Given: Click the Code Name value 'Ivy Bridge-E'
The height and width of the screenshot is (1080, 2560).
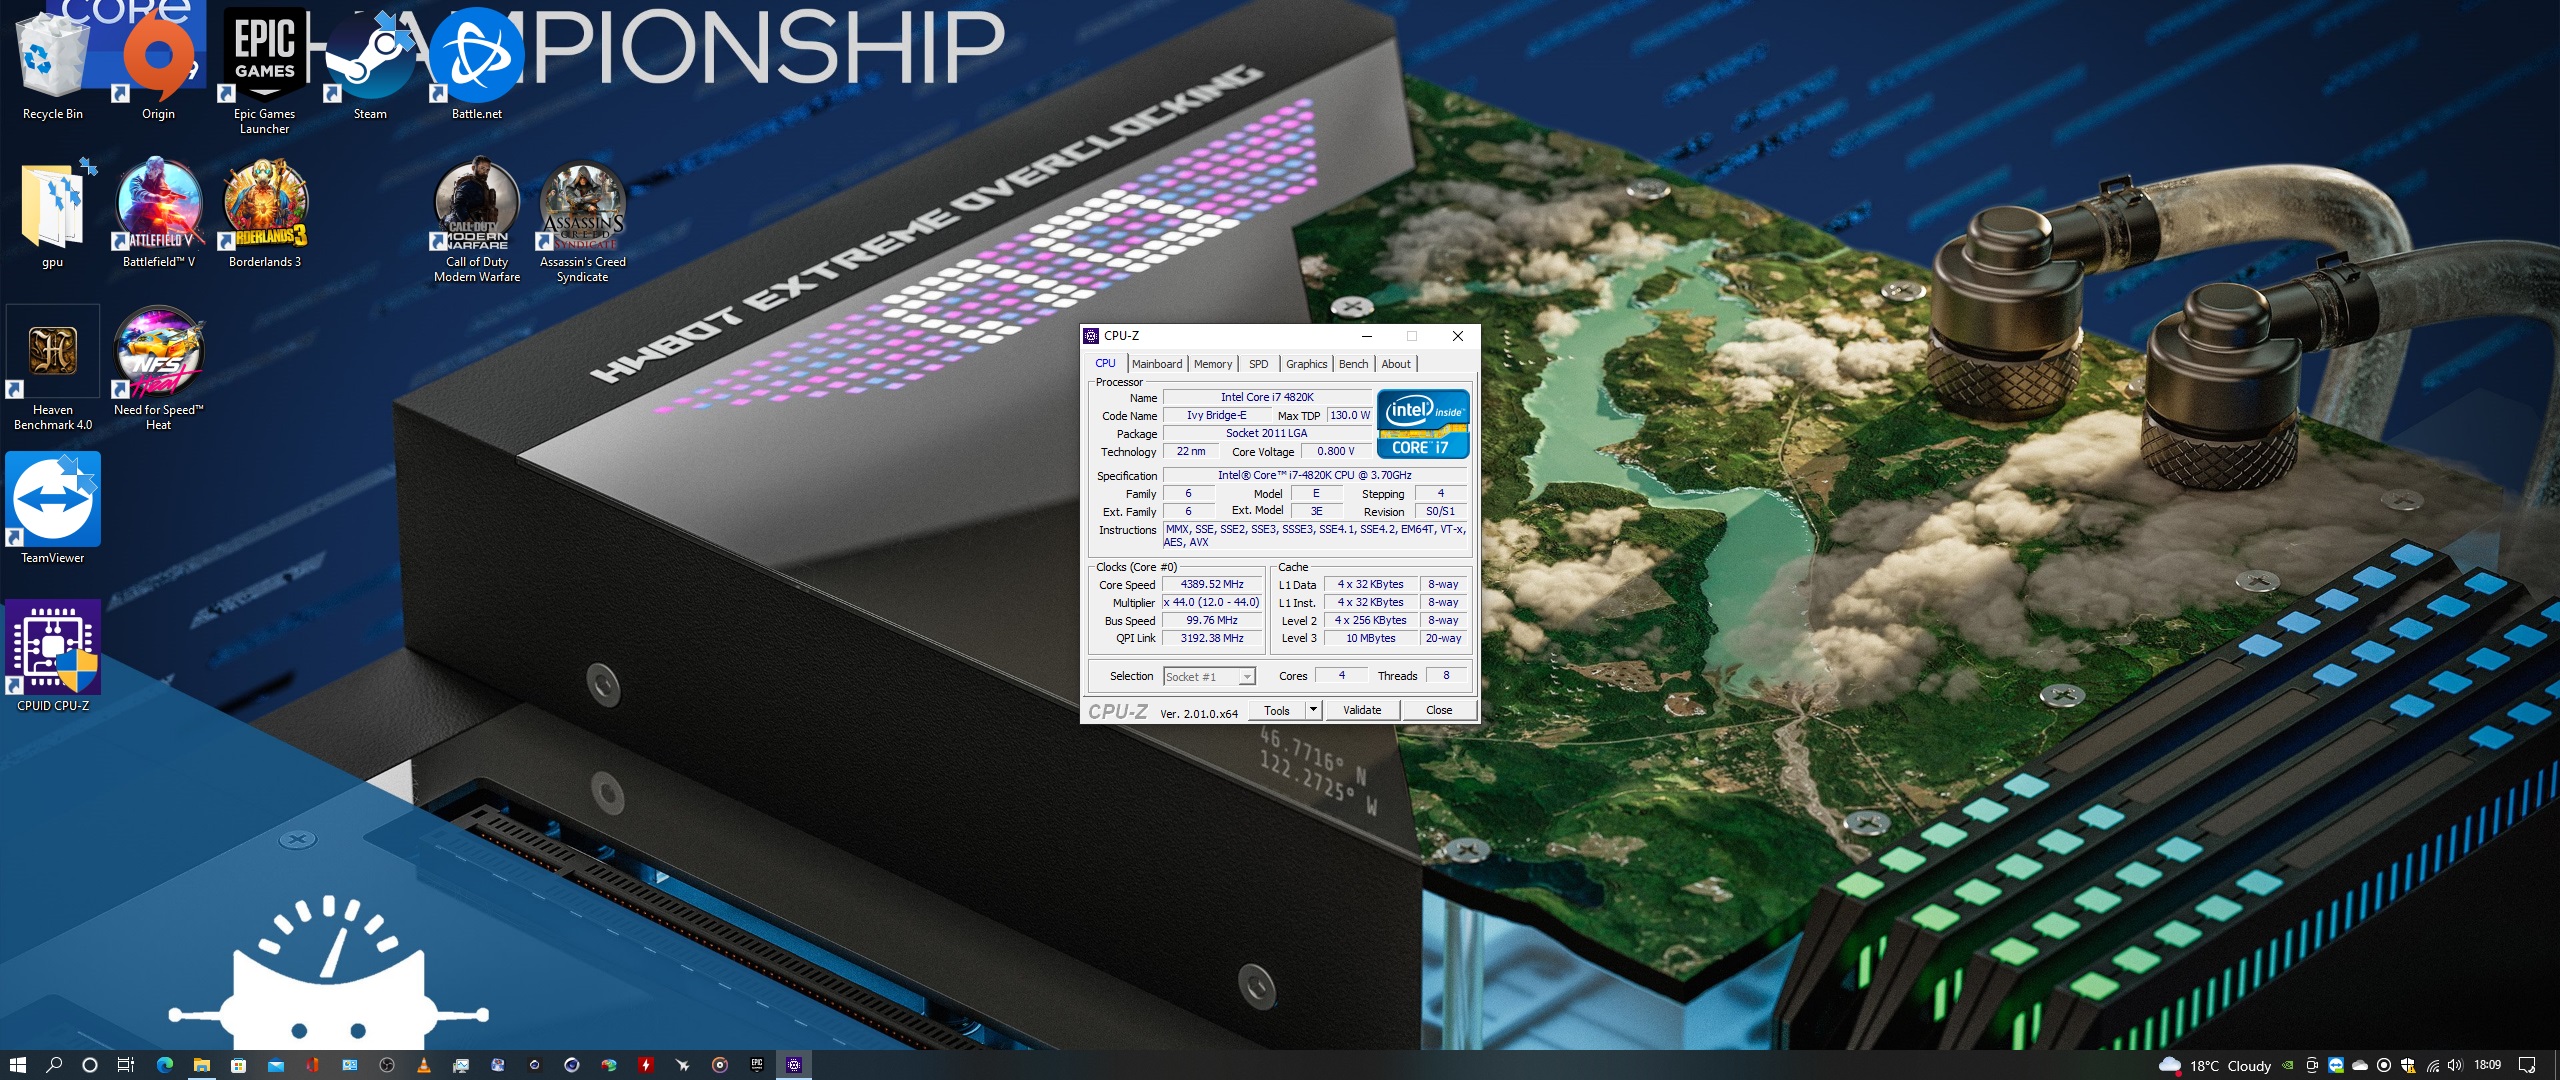Looking at the screenshot, I should [1216, 415].
